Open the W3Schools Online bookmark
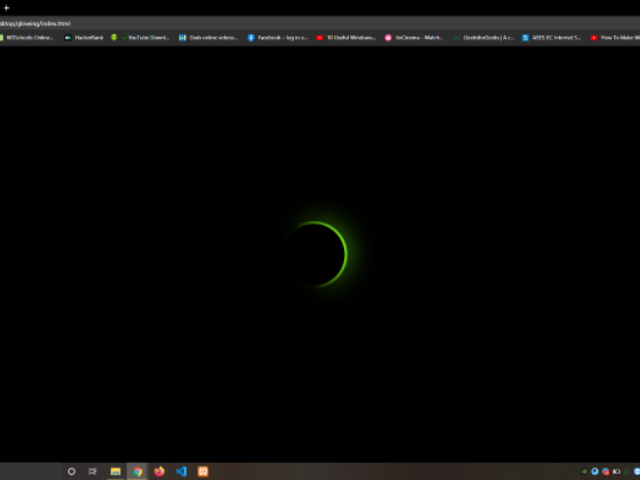The height and width of the screenshot is (480, 640). pyautogui.click(x=28, y=37)
